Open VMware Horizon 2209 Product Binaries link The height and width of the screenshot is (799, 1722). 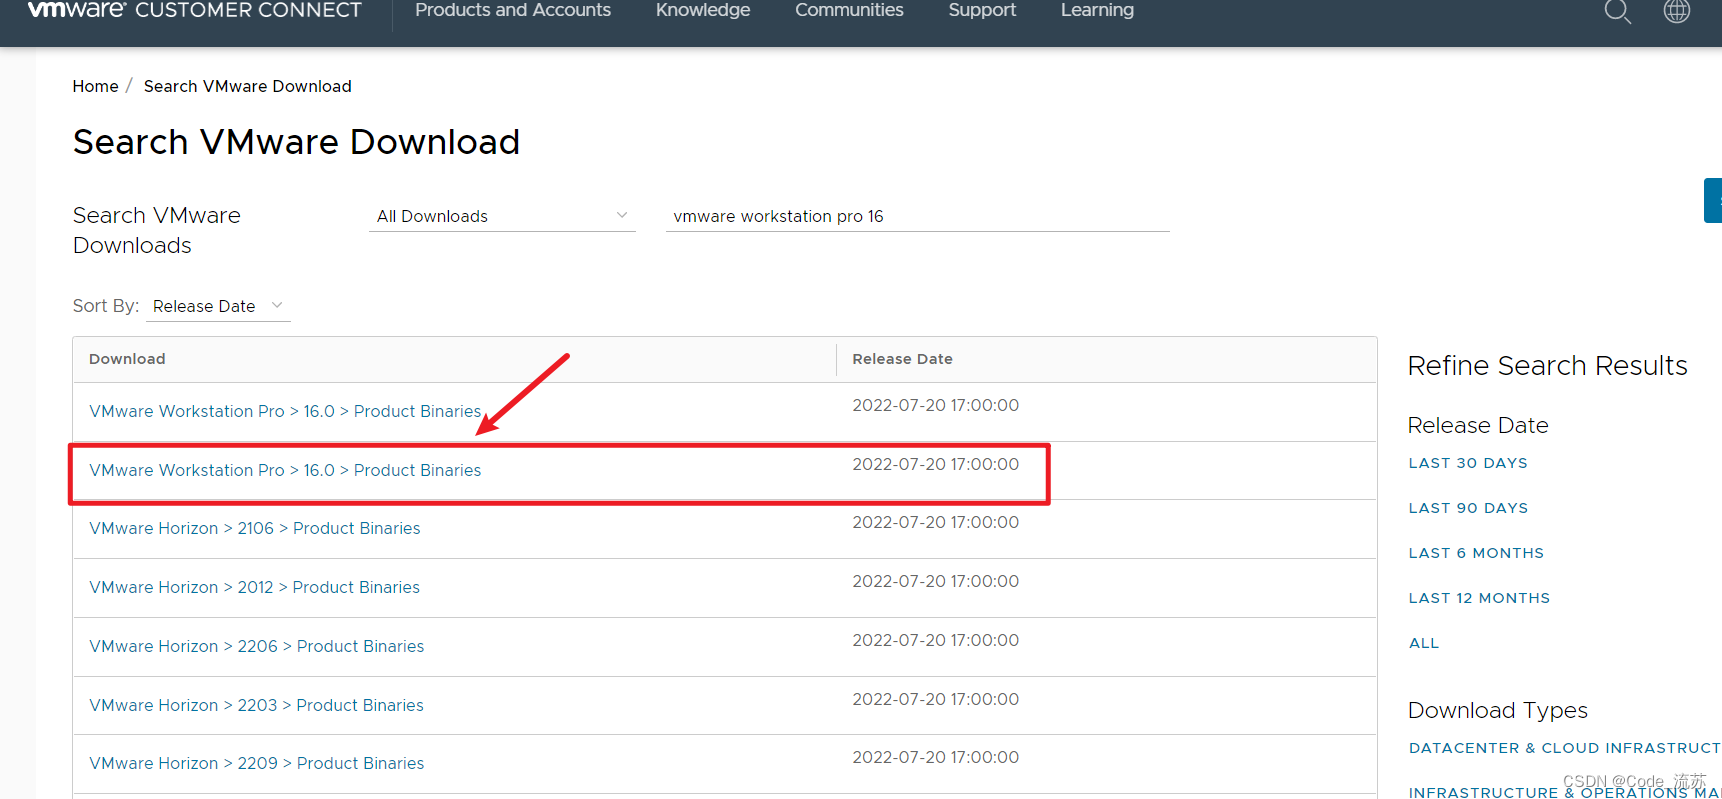(x=257, y=763)
